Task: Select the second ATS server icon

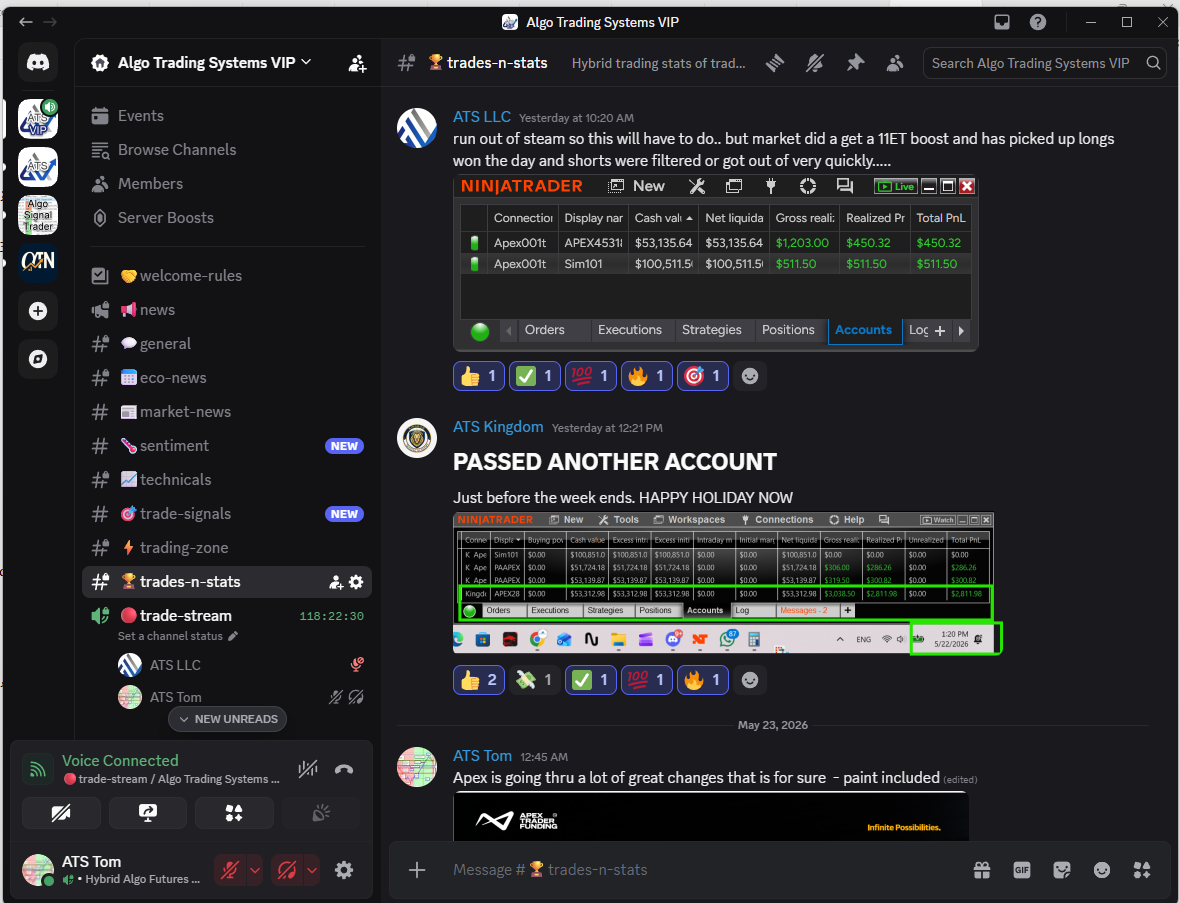Action: point(38,166)
